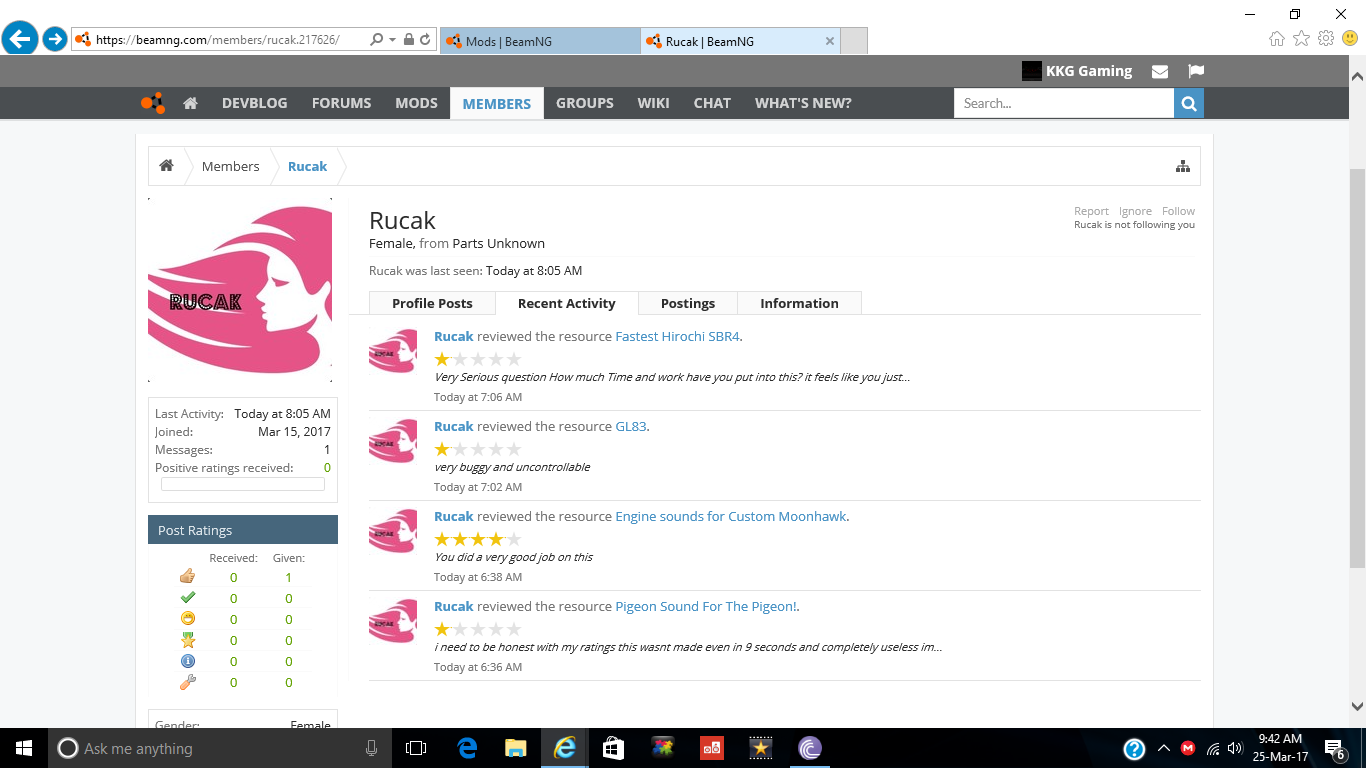Click the wrench Useful rating icon

tap(187, 682)
